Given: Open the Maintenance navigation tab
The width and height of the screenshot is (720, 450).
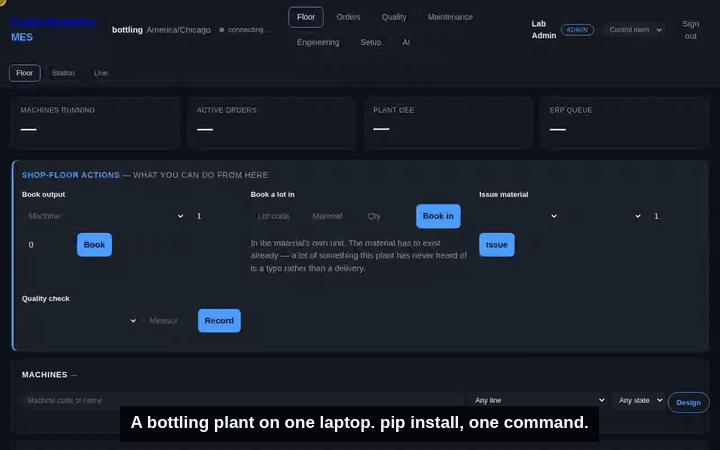Looking at the screenshot, I should [x=450, y=17].
